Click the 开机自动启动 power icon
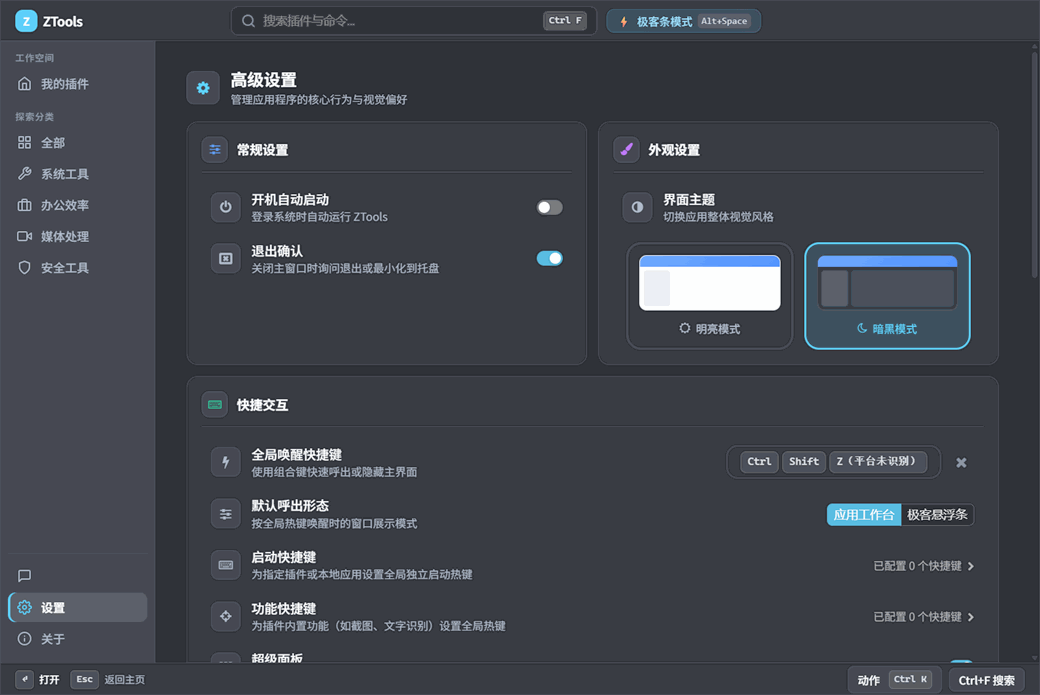 click(226, 207)
